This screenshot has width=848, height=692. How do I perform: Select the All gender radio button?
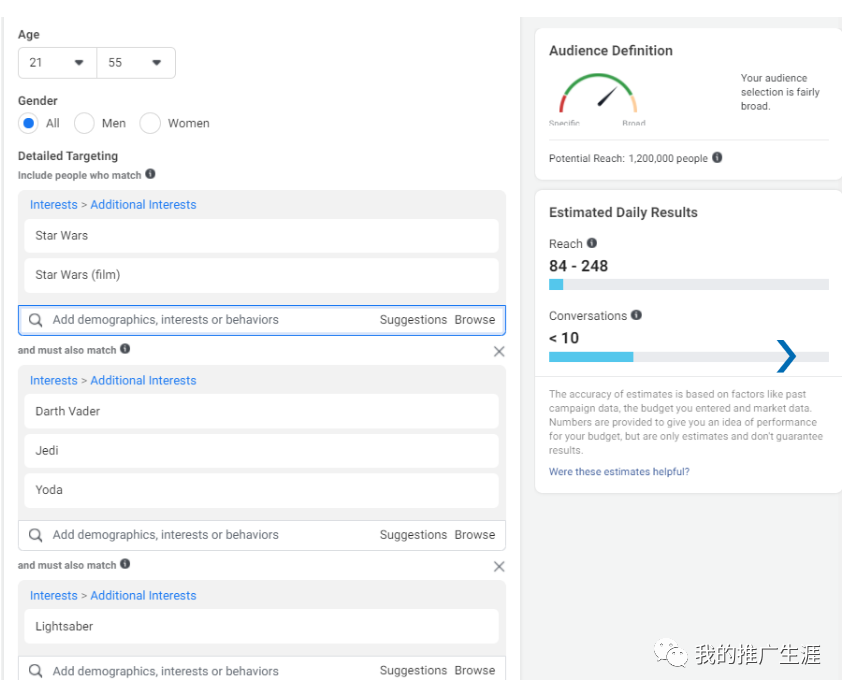(x=29, y=123)
